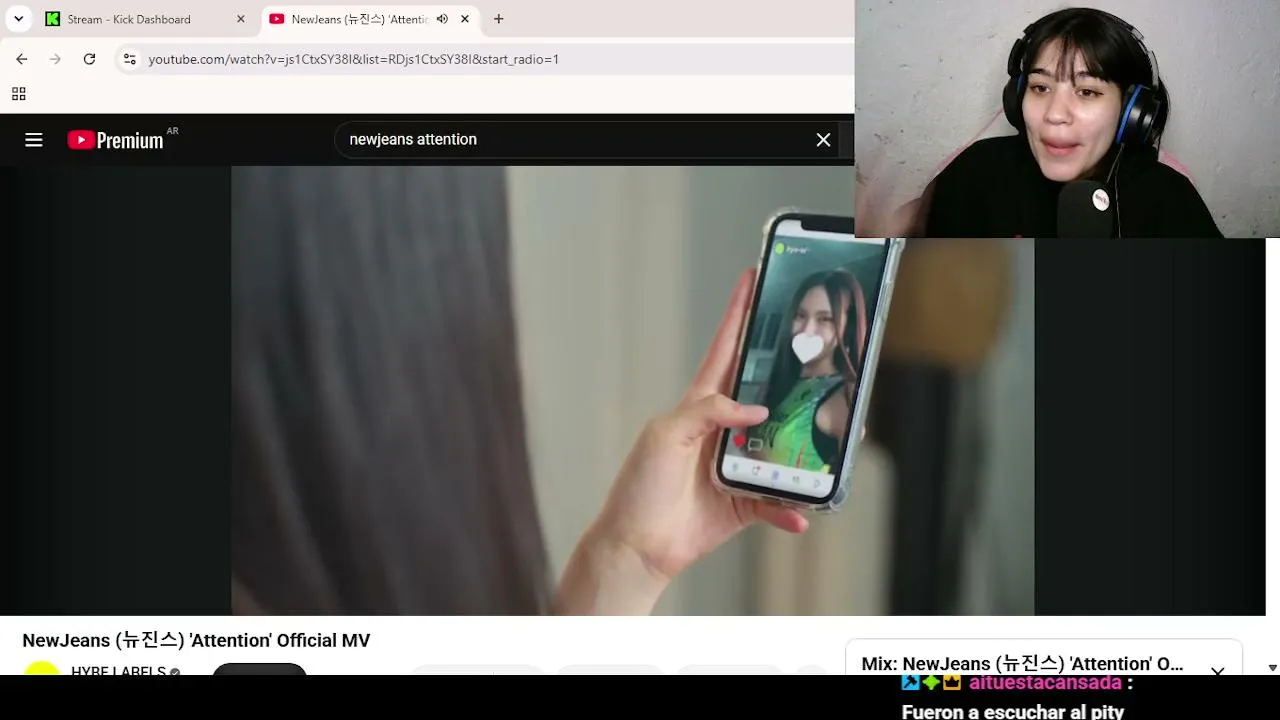
Task: Close the NewJeans 'Attention' tab
Action: point(464,19)
